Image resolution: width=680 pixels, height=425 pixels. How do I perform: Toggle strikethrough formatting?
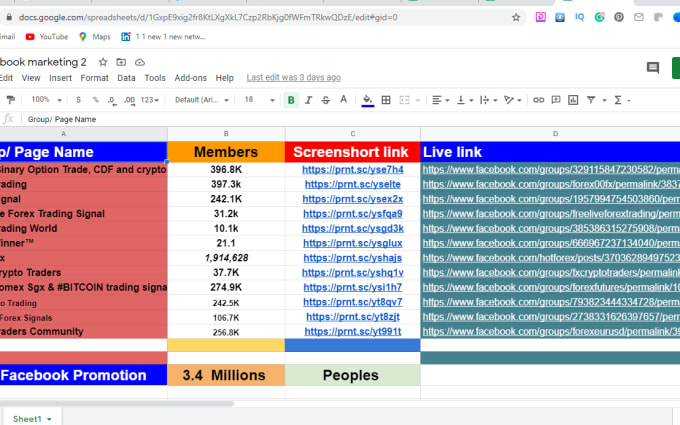click(326, 100)
